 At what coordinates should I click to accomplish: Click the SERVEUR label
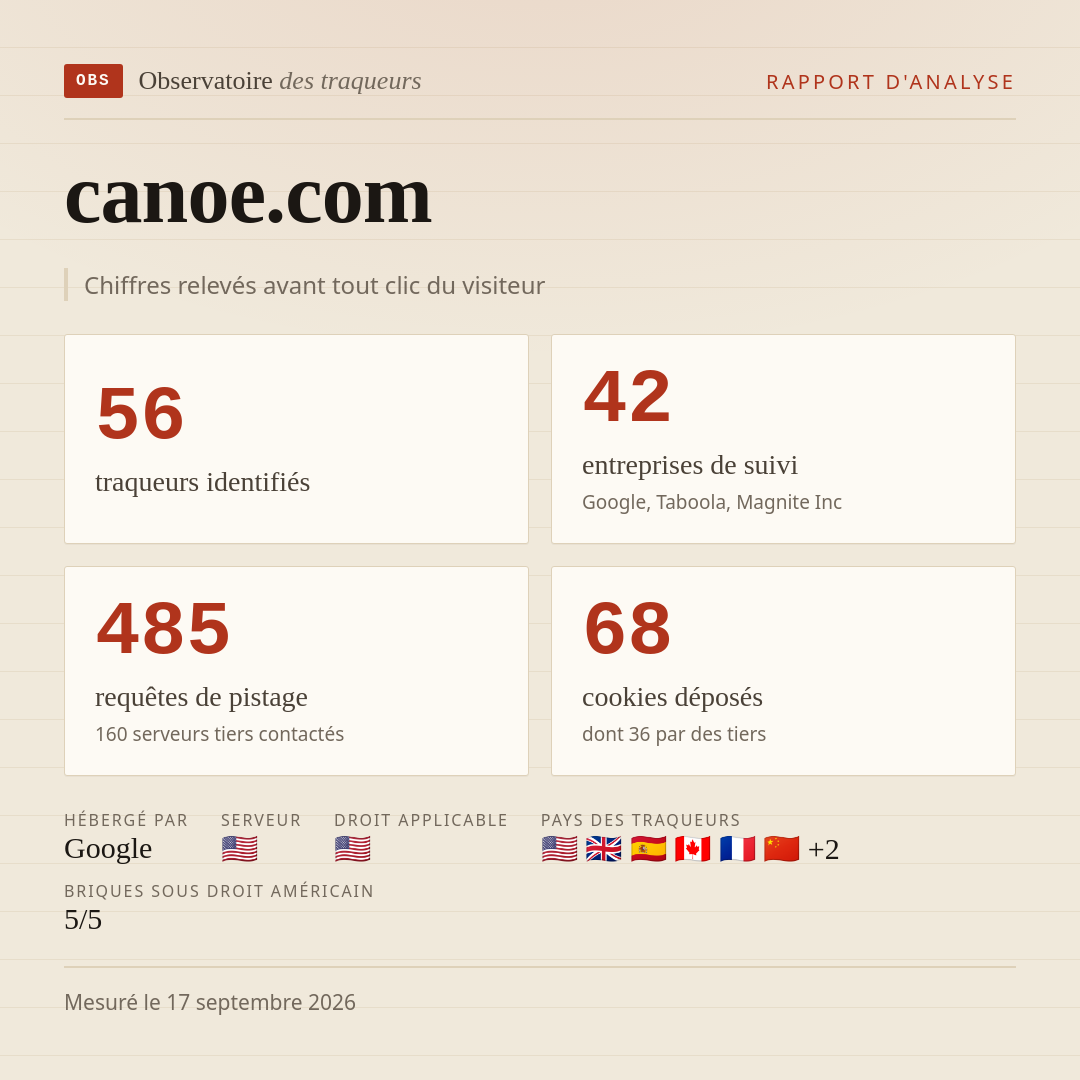coord(261,820)
